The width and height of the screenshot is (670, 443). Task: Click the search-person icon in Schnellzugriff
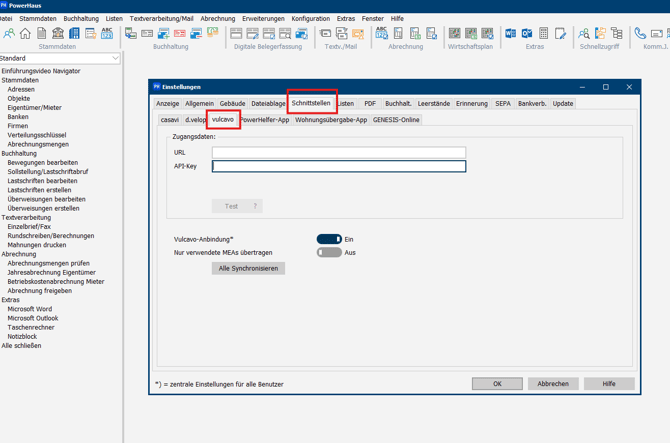coord(584,34)
